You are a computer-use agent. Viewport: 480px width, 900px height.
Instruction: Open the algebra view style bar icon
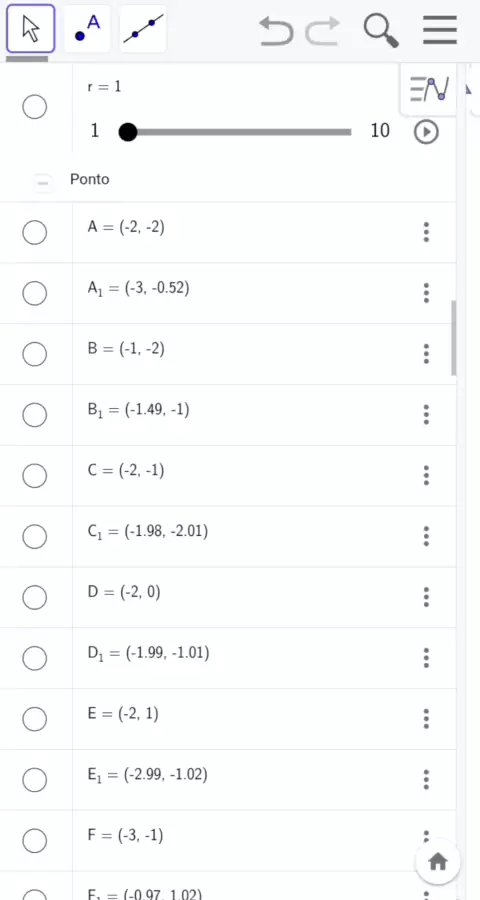click(x=429, y=90)
